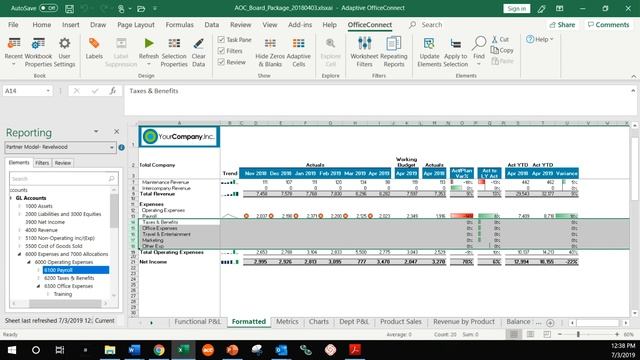Open Reporting pane options arrow
Screen dimensions: 640x360
(x=96, y=131)
